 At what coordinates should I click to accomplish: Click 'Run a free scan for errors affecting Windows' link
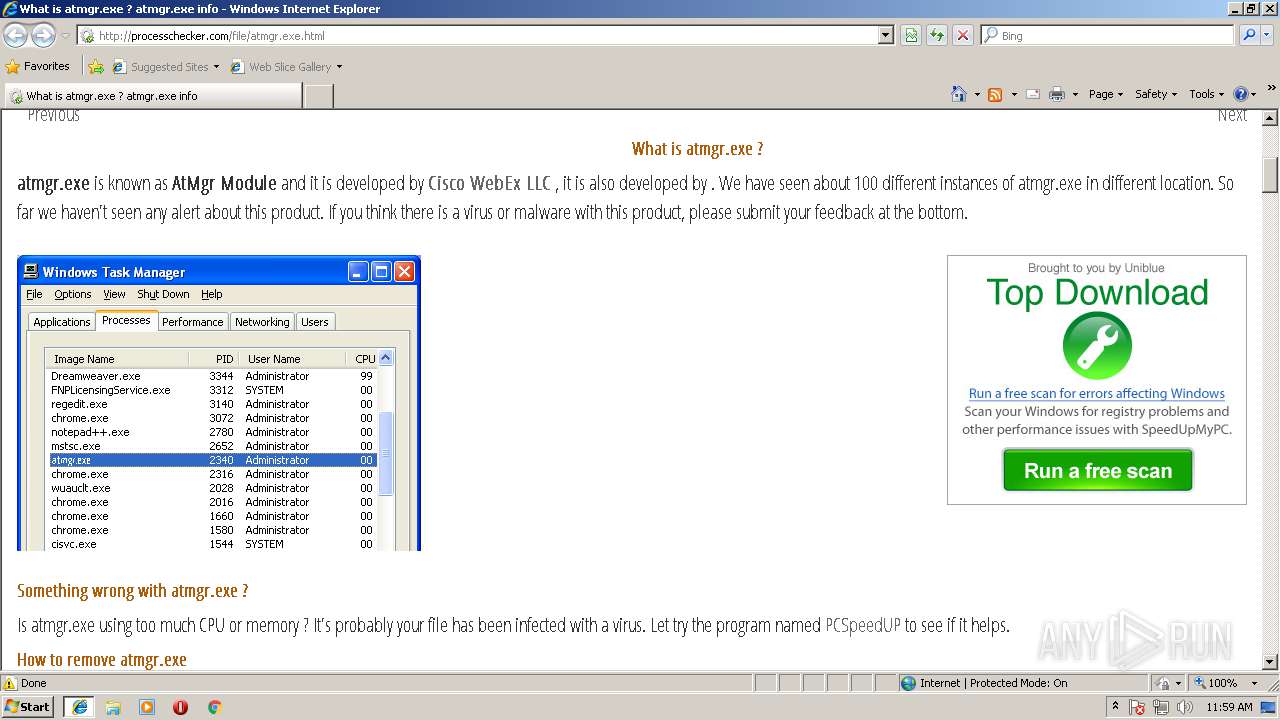pyautogui.click(x=1096, y=393)
